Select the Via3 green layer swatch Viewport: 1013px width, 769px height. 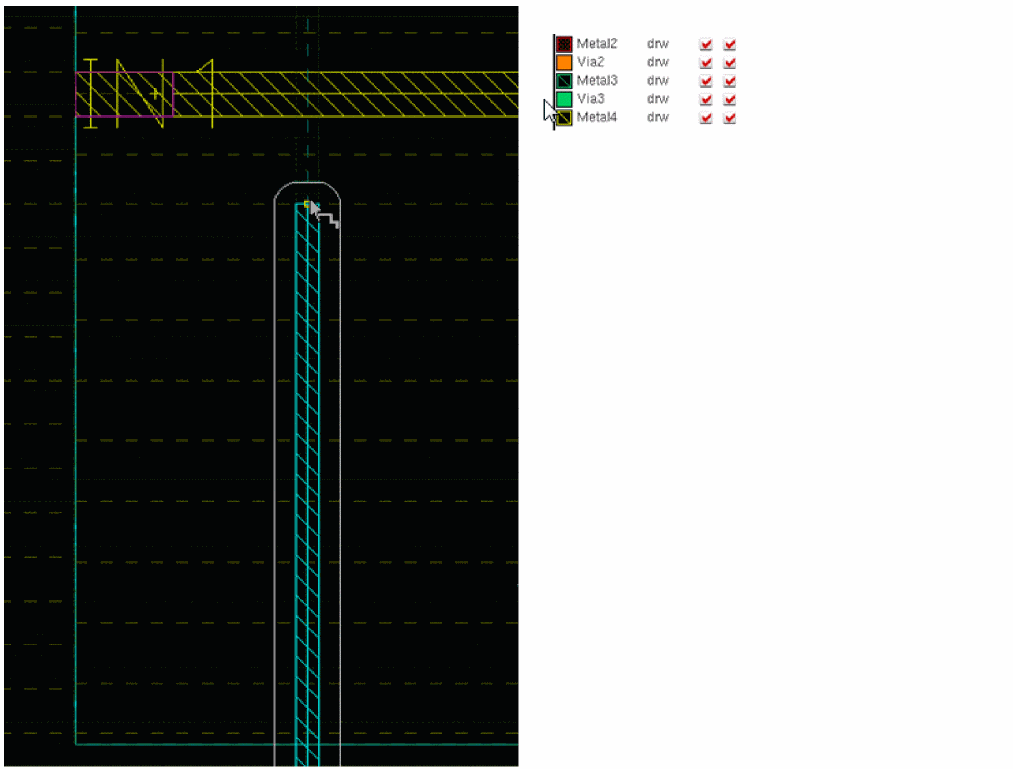coord(564,100)
